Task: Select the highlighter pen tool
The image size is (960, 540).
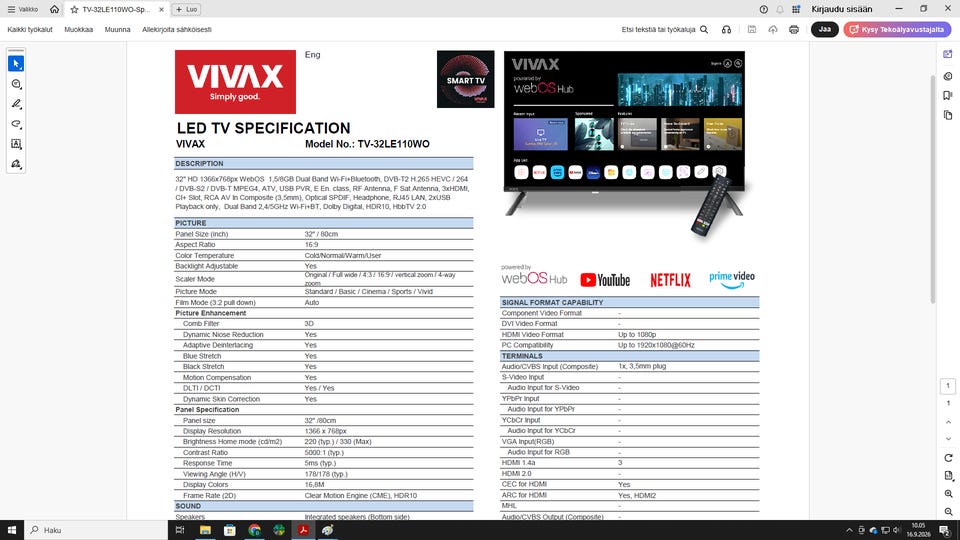Action: pos(16,104)
